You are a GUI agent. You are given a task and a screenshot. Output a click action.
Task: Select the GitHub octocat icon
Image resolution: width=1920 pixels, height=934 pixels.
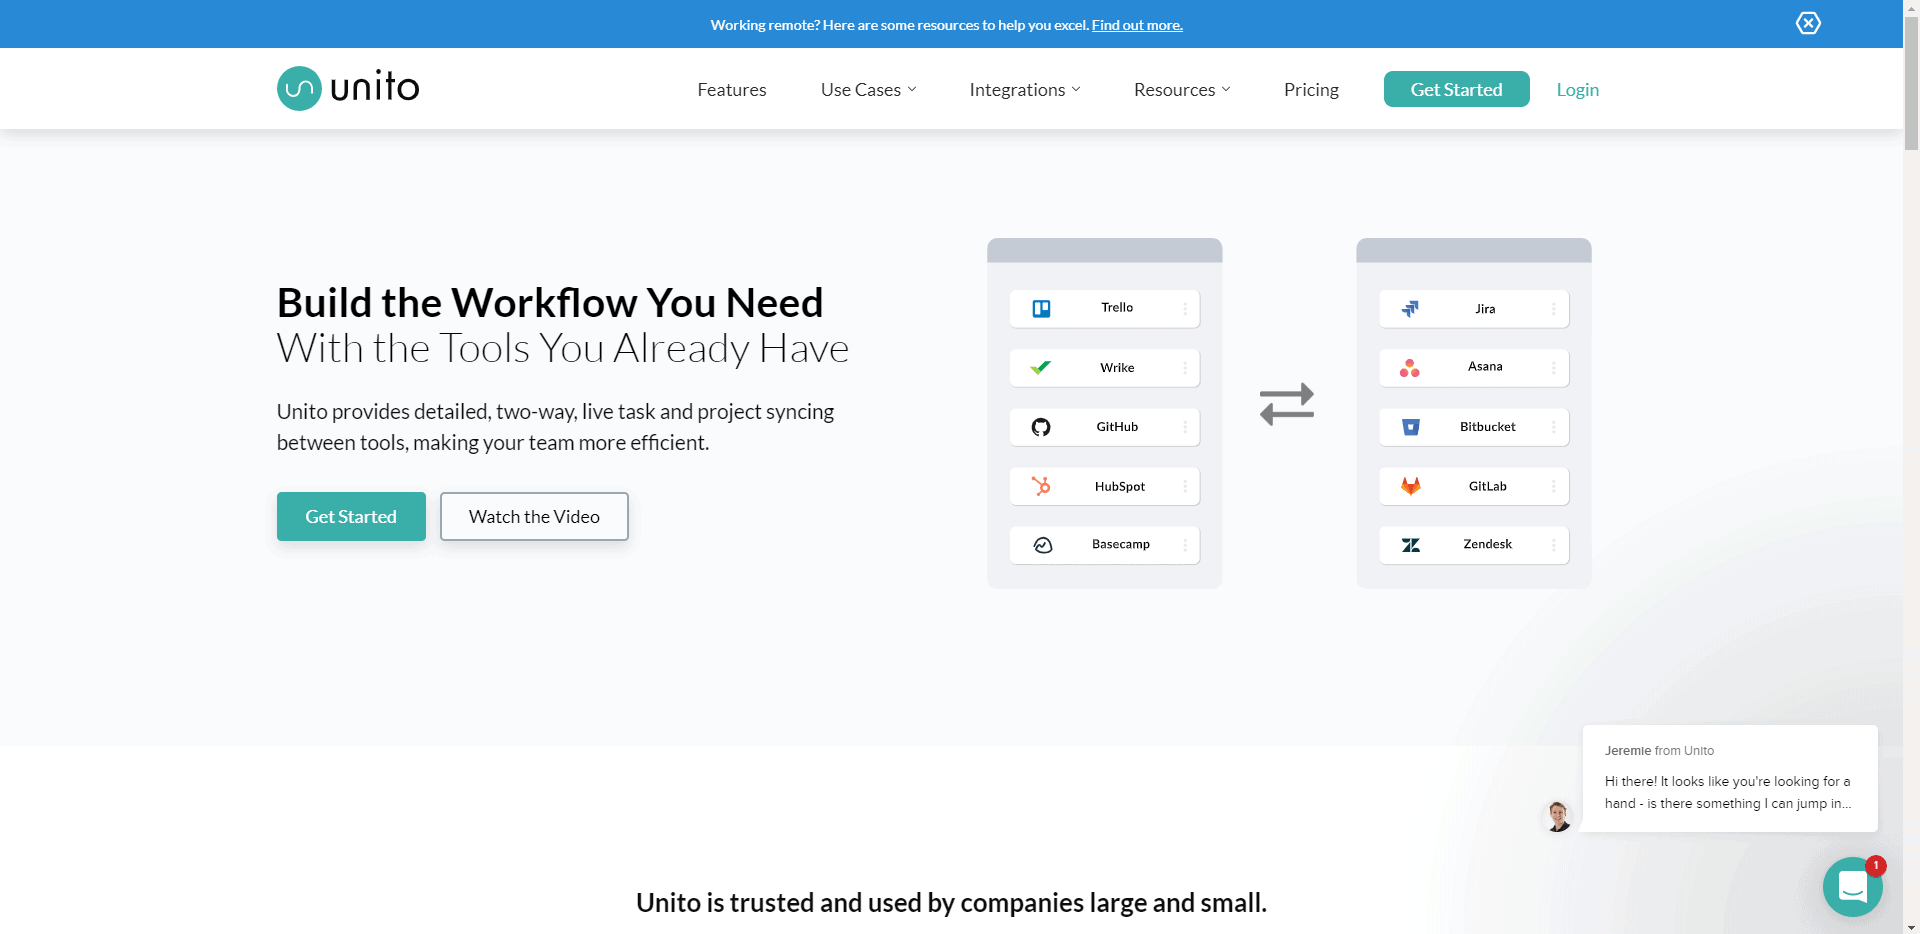click(1041, 427)
